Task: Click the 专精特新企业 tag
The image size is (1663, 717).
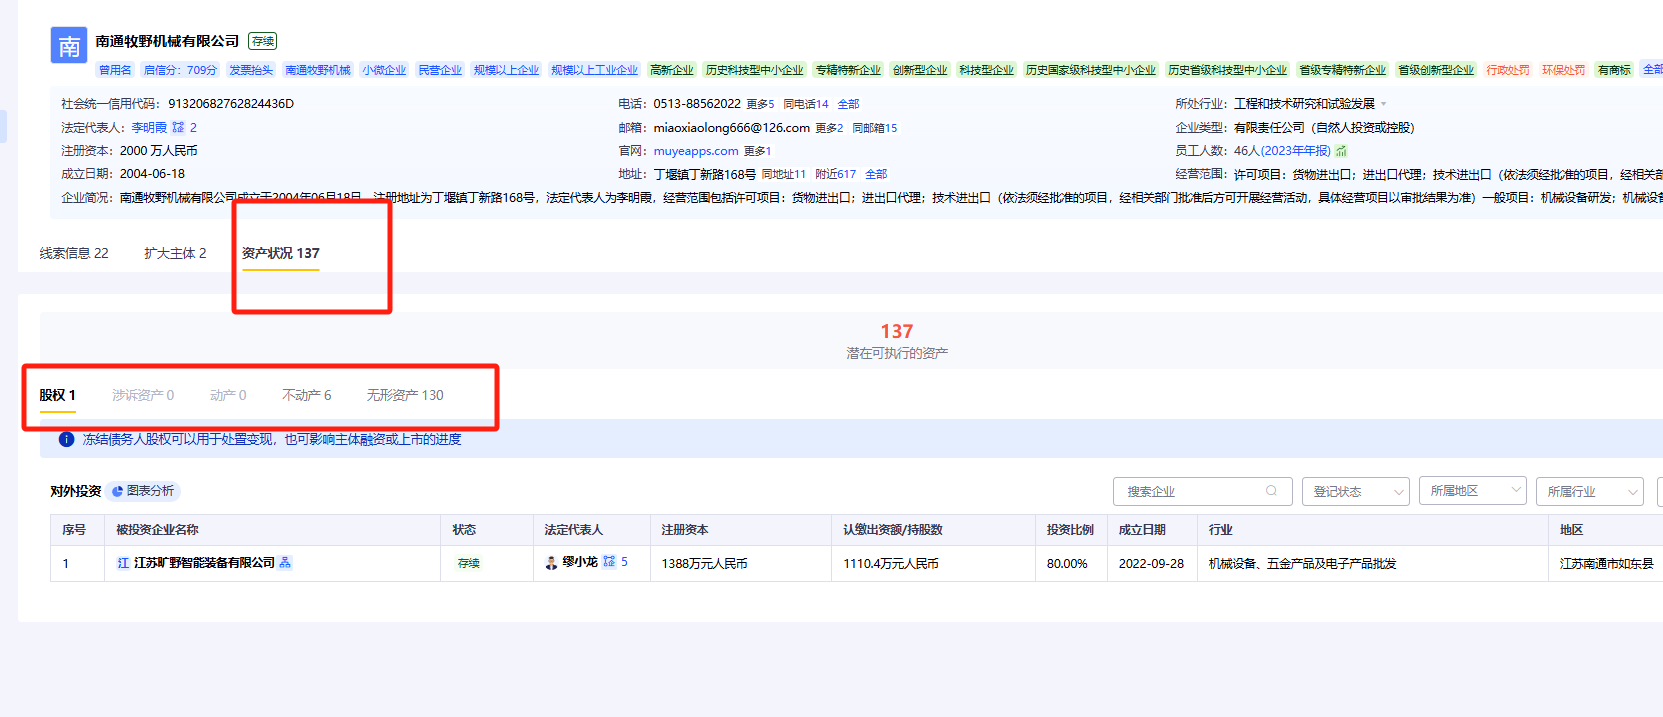Action: 848,70
